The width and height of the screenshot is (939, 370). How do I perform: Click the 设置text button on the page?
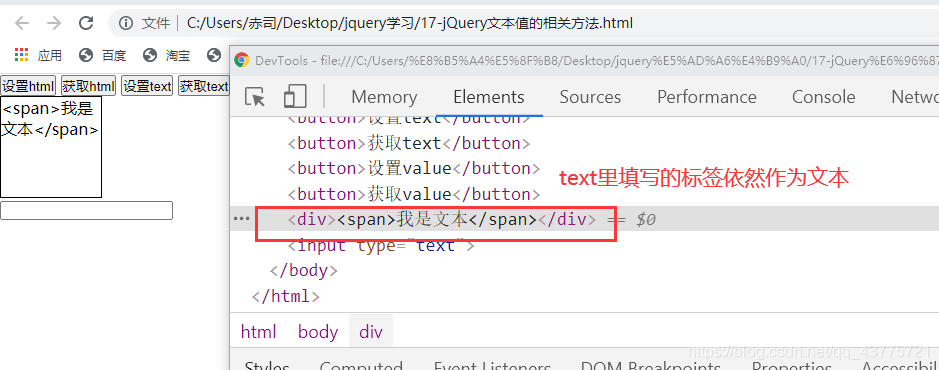click(x=147, y=86)
